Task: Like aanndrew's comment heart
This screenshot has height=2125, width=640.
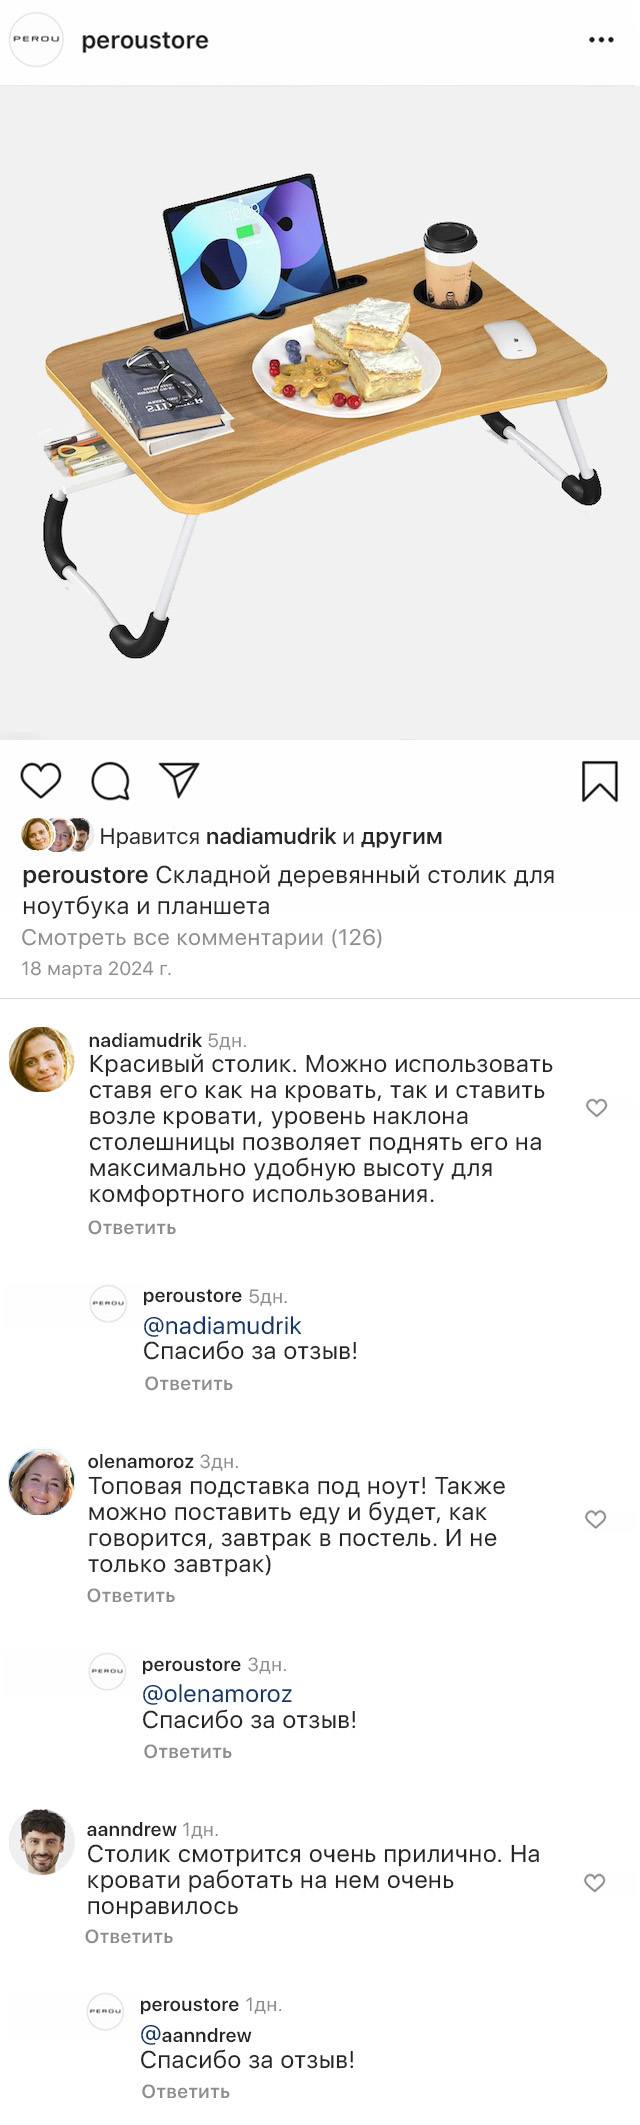Action: [x=594, y=1883]
